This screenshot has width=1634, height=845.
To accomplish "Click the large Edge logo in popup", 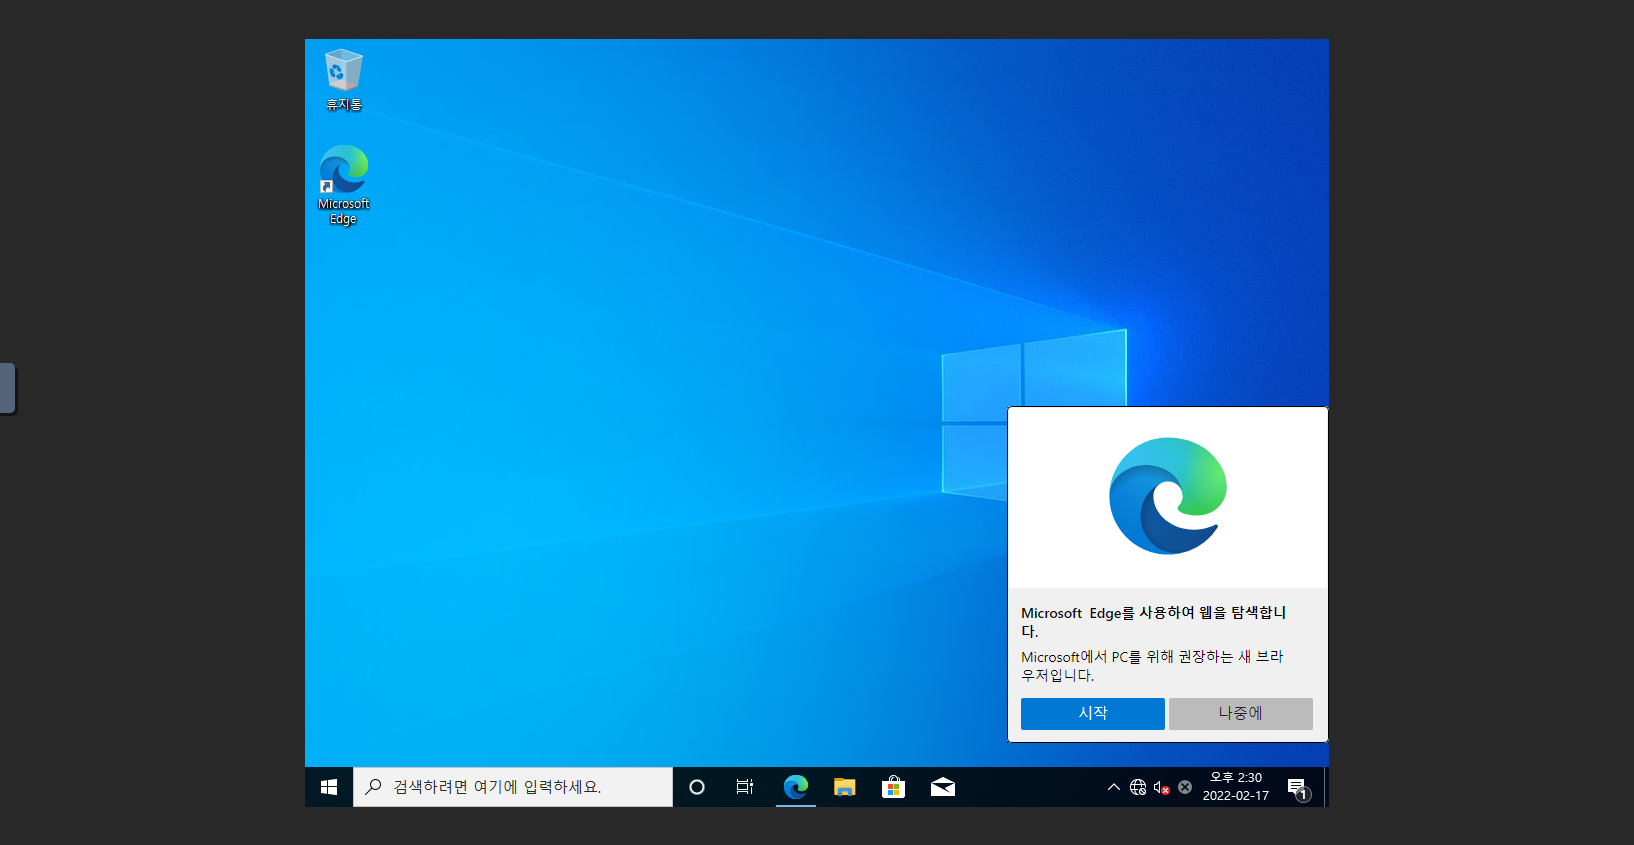I will pos(1168,496).
